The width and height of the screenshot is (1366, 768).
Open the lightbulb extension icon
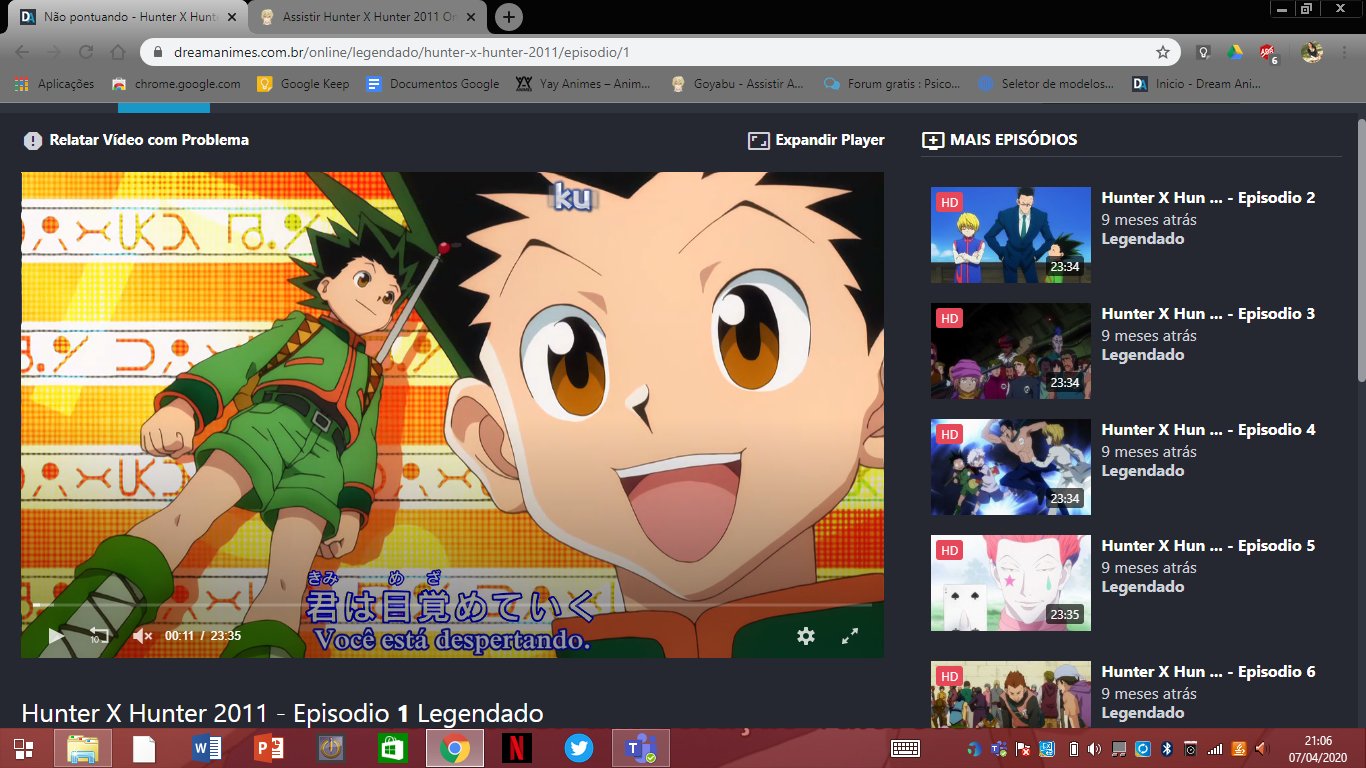(1205, 52)
